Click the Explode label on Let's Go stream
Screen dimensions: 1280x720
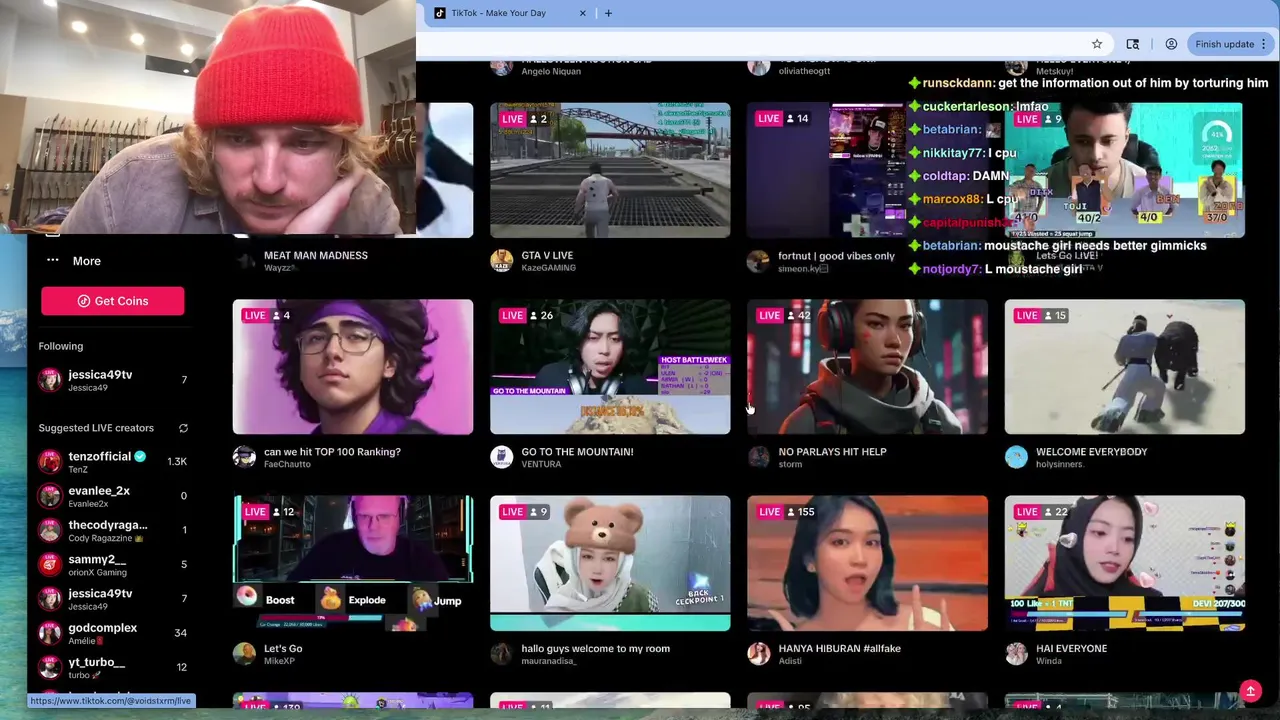coord(367,600)
